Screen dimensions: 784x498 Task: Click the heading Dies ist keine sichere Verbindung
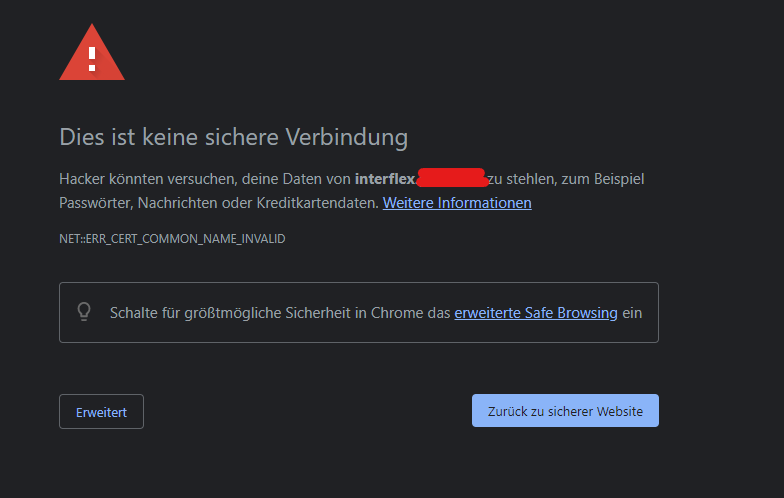234,137
